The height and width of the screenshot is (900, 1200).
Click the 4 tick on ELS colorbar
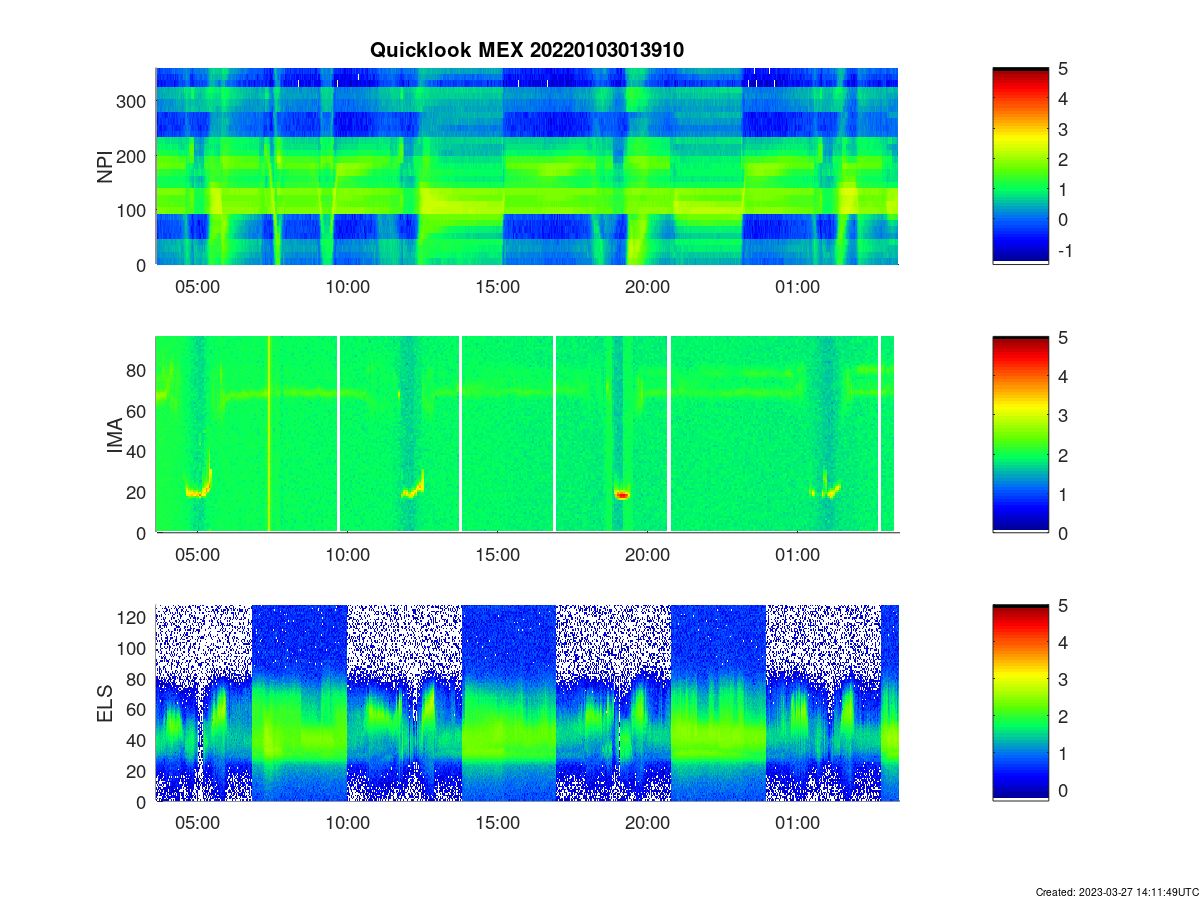pyautogui.click(x=1063, y=643)
